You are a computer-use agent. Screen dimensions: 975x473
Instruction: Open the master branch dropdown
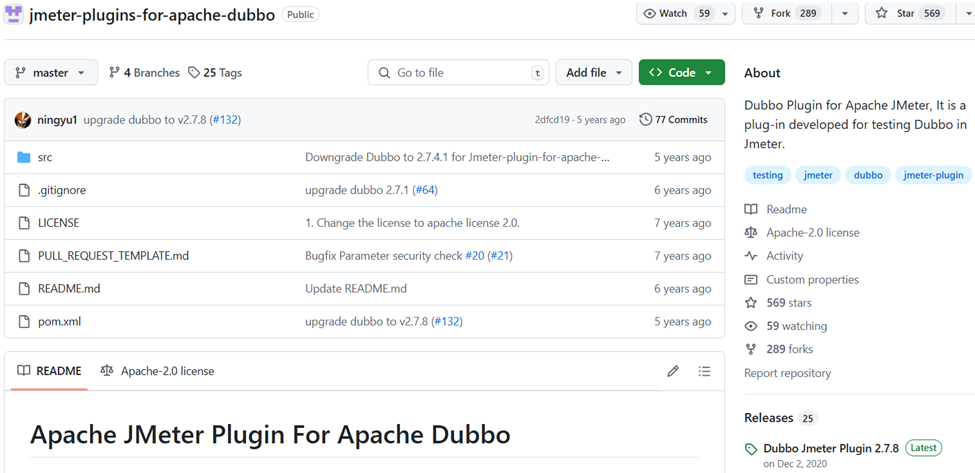[51, 73]
